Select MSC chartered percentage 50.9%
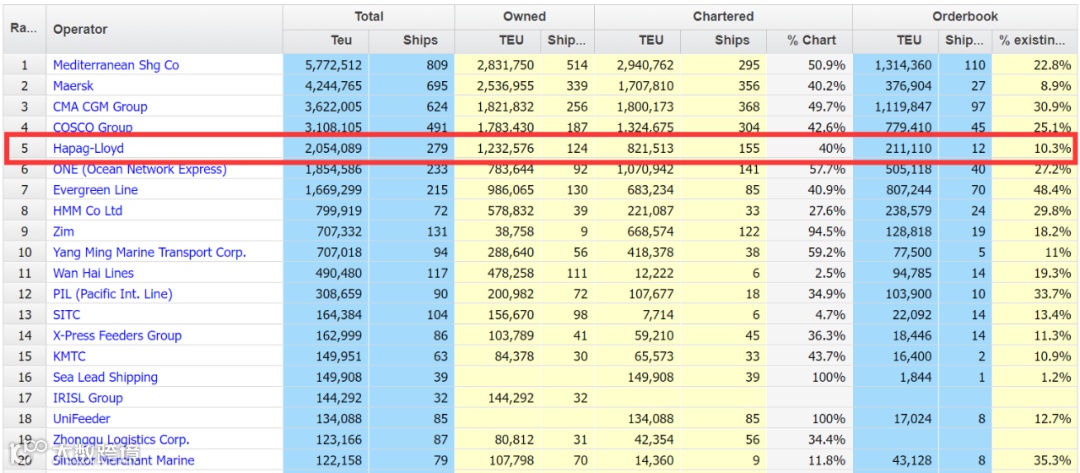 click(829, 65)
